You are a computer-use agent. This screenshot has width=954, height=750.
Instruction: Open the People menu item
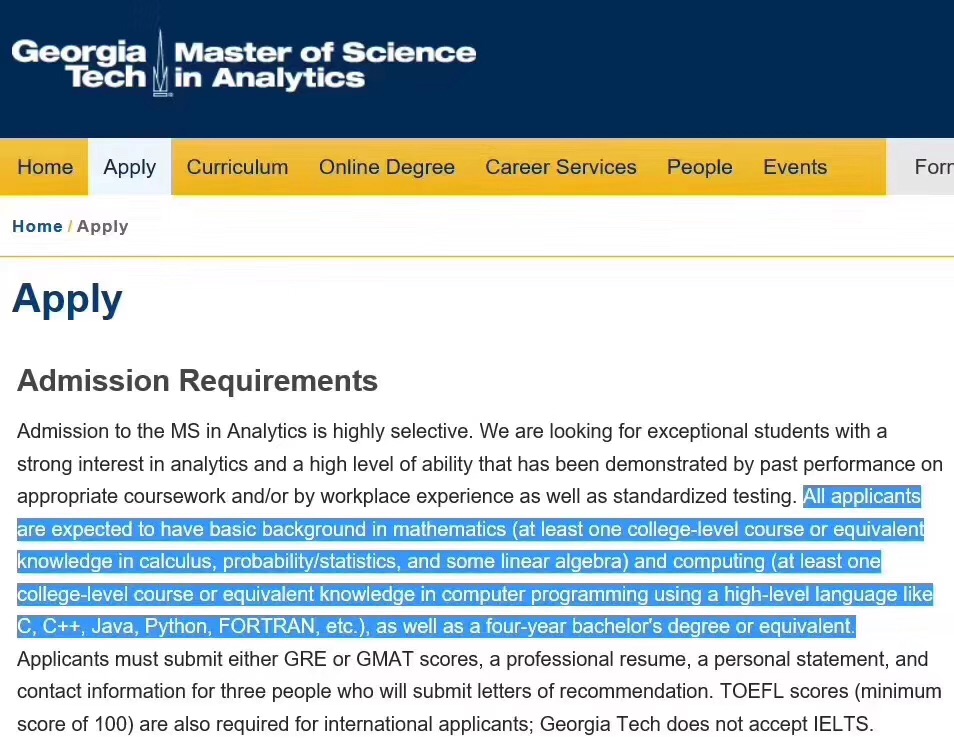(700, 167)
